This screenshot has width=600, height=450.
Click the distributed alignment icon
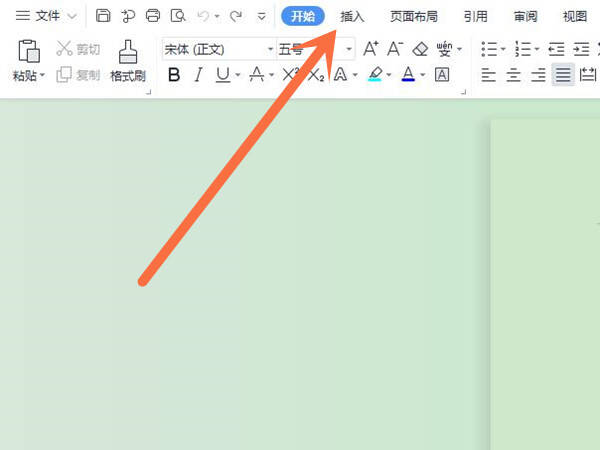[588, 75]
